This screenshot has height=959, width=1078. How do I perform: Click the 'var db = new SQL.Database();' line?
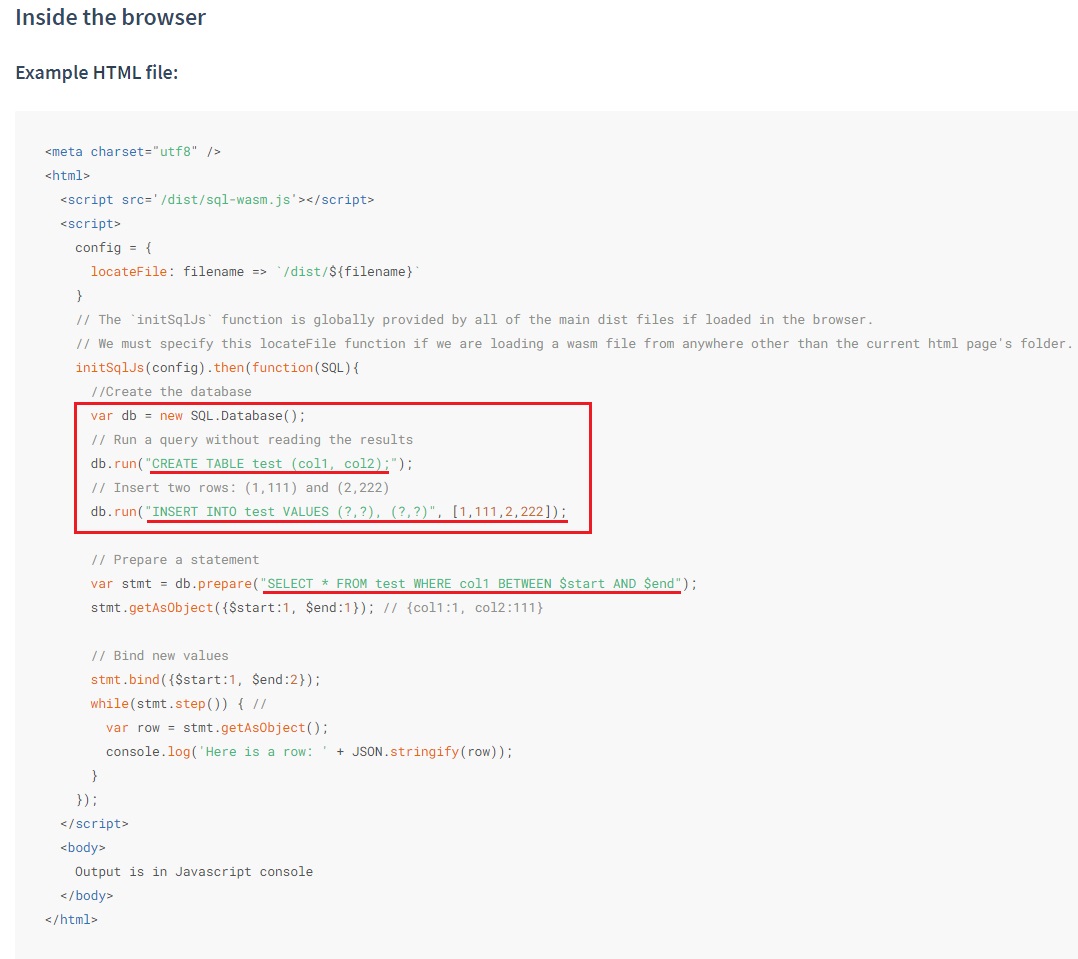198,416
